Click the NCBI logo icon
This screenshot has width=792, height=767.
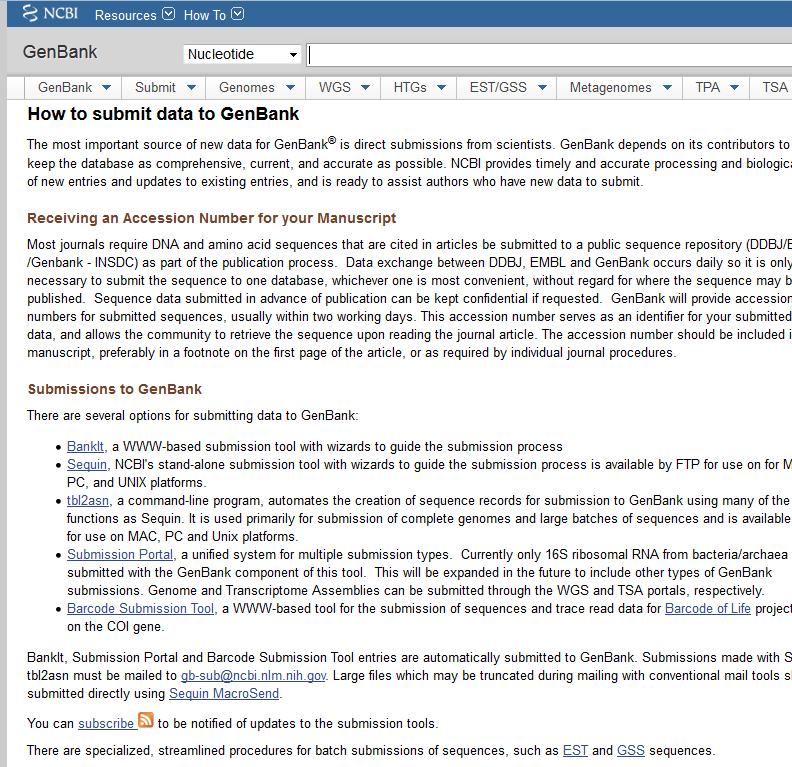coord(30,13)
